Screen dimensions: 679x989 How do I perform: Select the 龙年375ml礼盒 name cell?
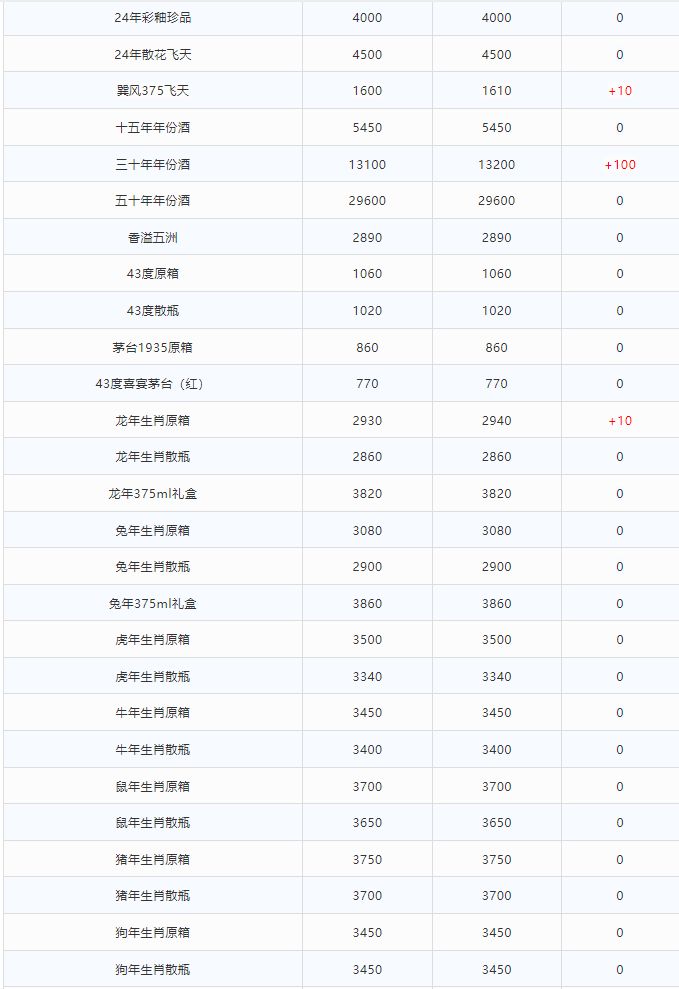coord(153,494)
